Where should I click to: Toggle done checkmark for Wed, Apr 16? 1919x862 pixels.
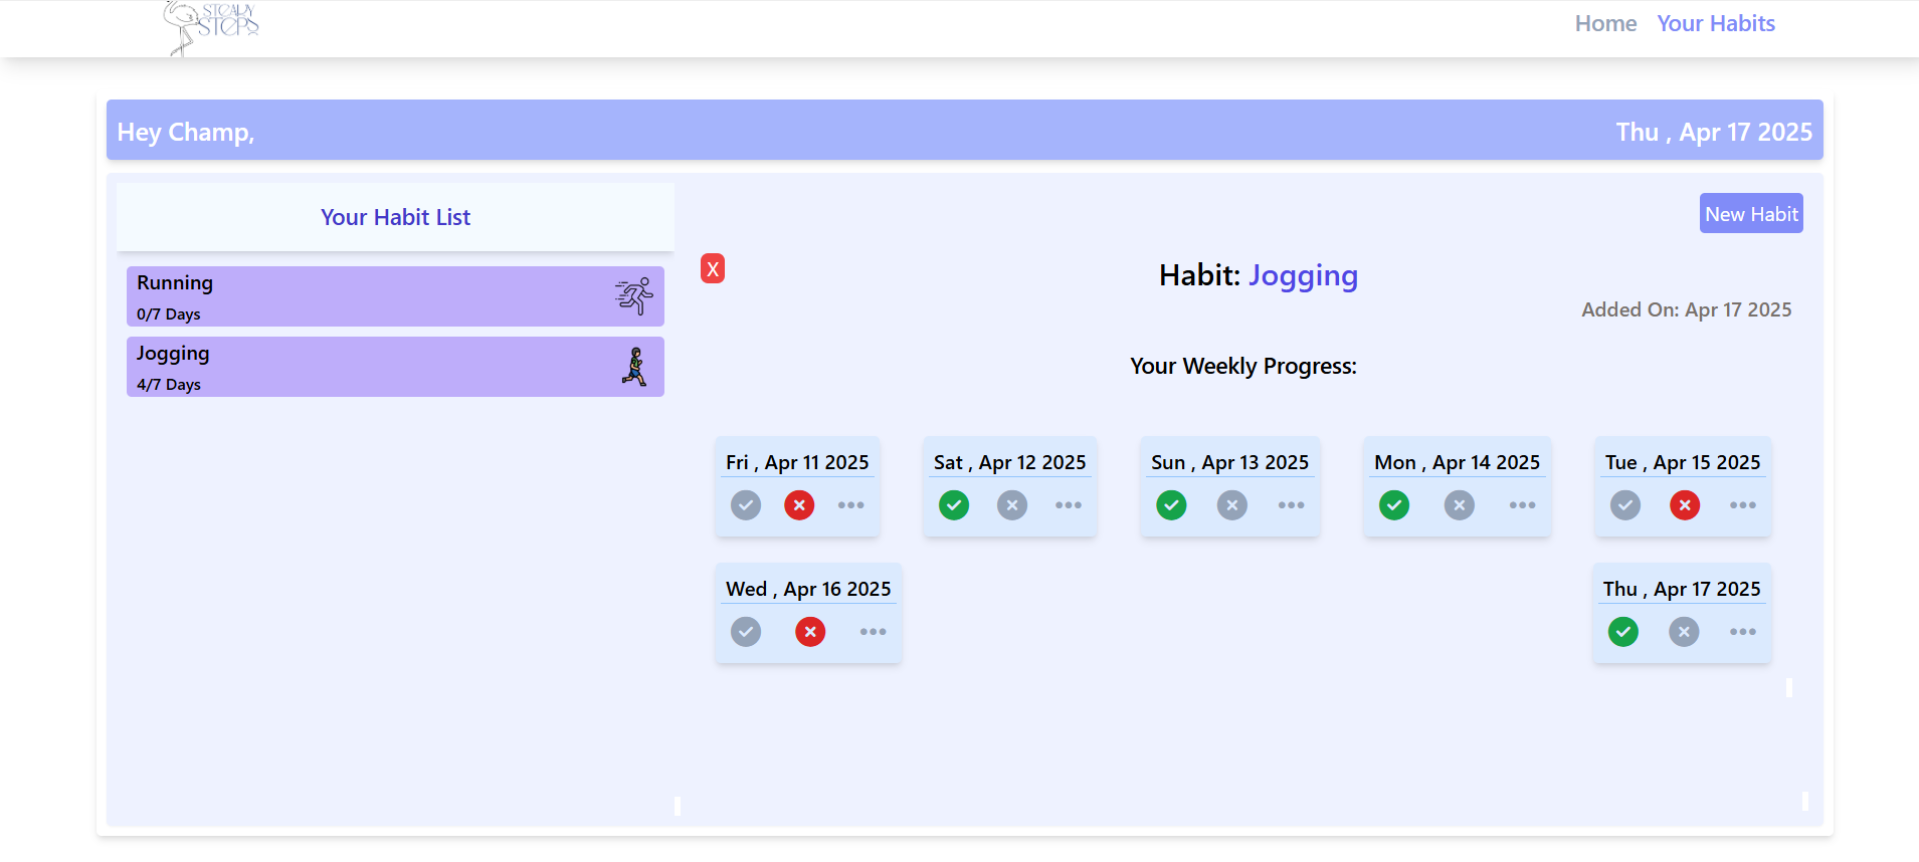(x=745, y=632)
